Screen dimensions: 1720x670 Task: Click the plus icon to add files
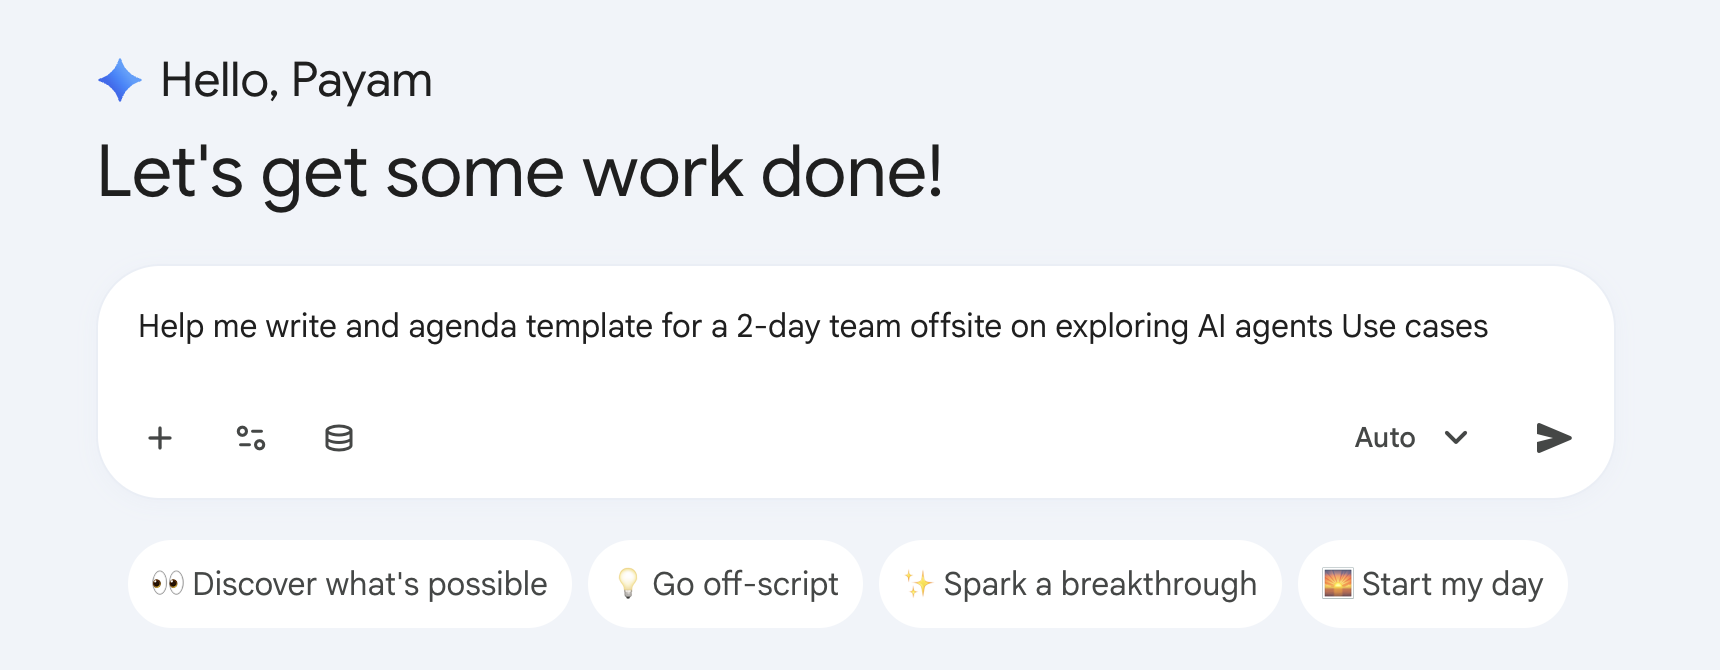click(x=160, y=437)
